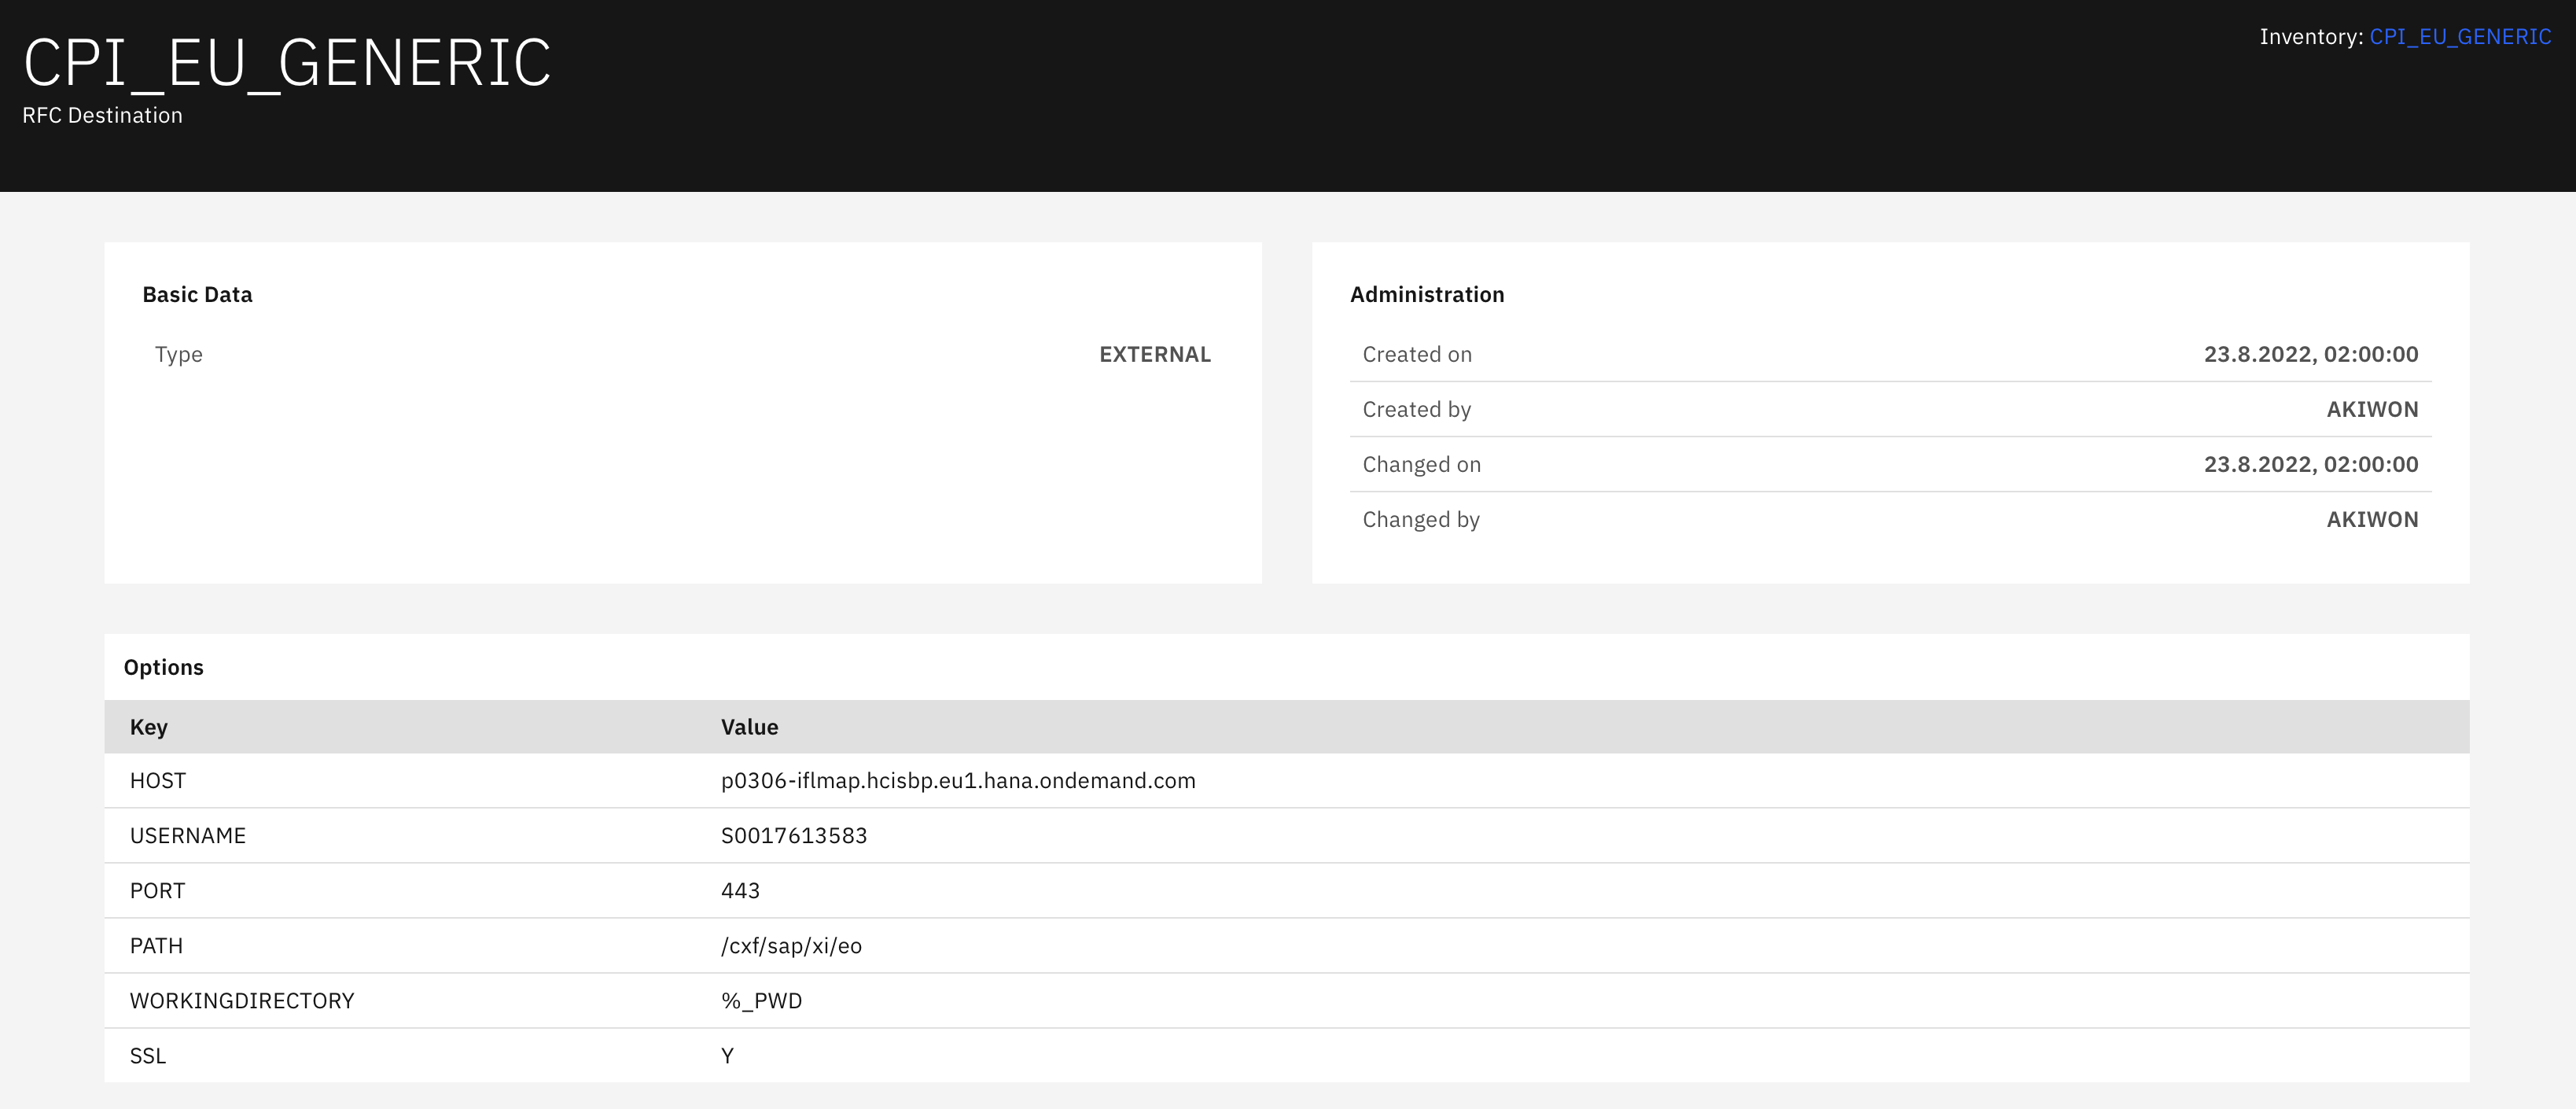Click the CPI_EU_GENERIC page title

[x=287, y=63]
